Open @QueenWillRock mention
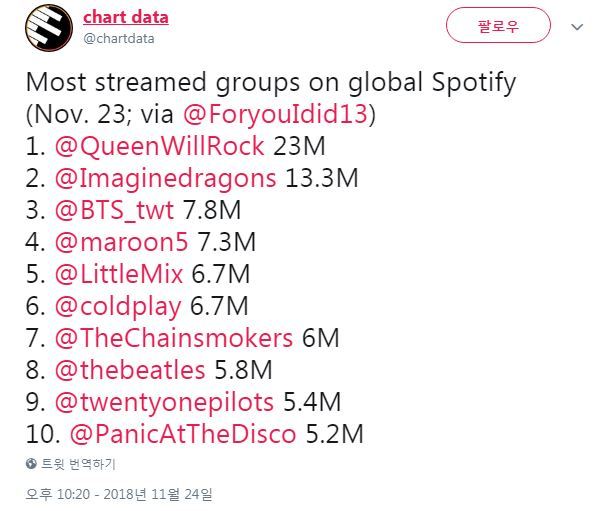This screenshot has width=597, height=511. [x=160, y=146]
